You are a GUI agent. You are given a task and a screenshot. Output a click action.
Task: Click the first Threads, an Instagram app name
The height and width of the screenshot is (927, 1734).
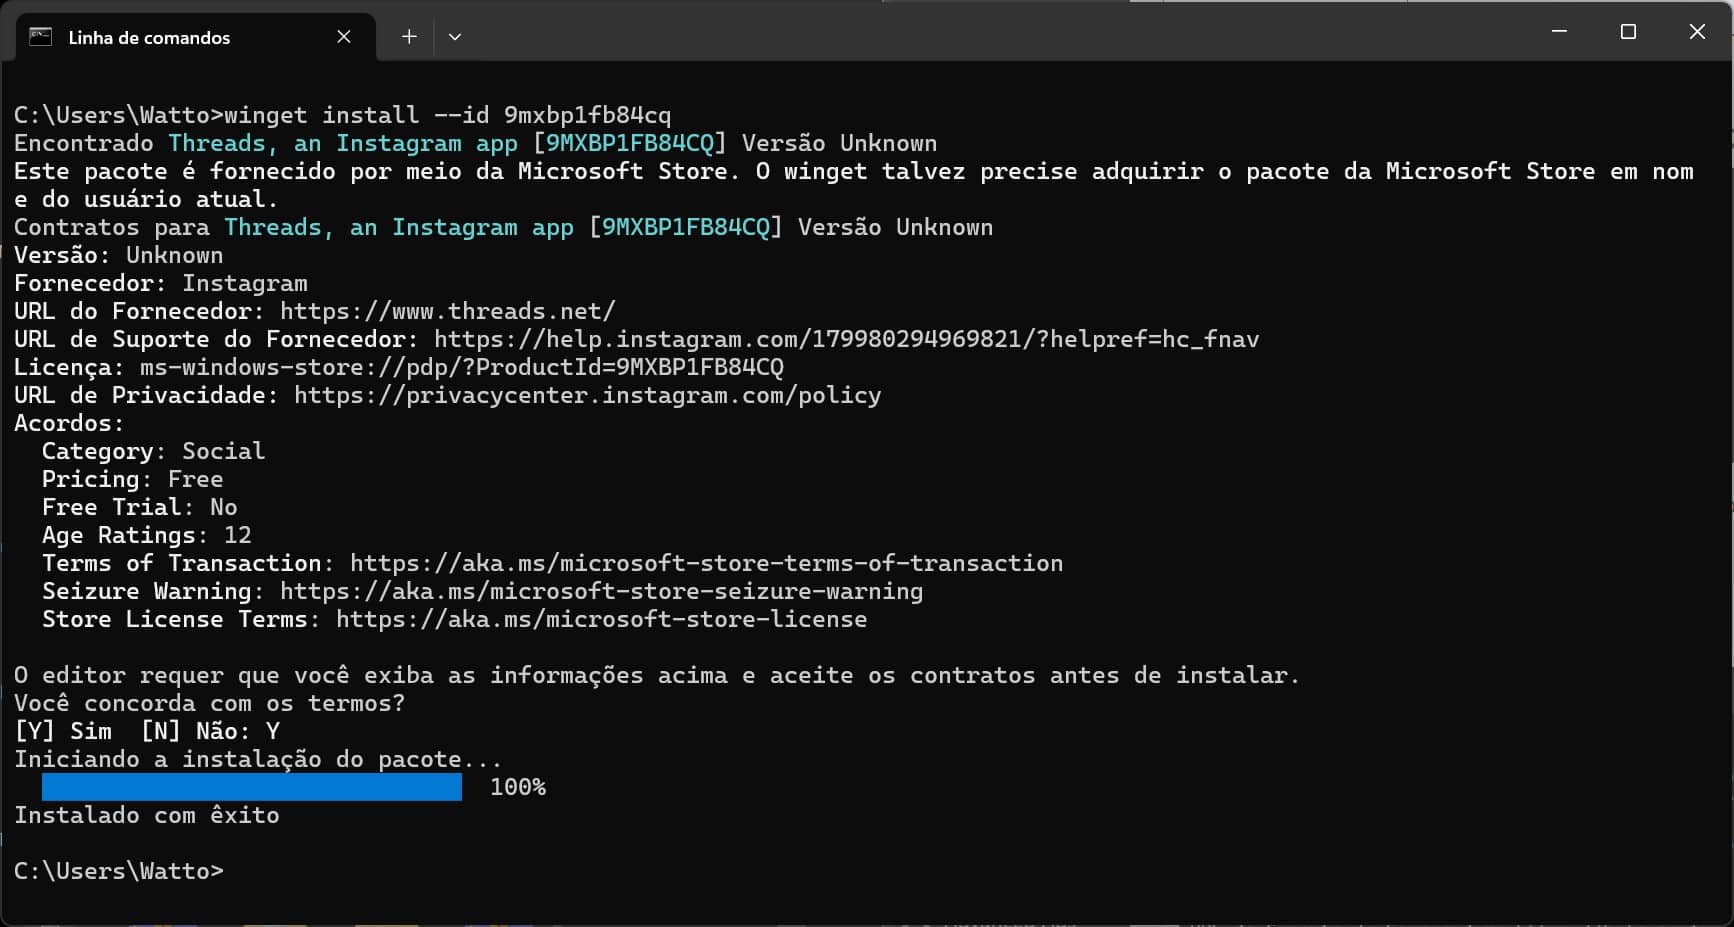343,143
